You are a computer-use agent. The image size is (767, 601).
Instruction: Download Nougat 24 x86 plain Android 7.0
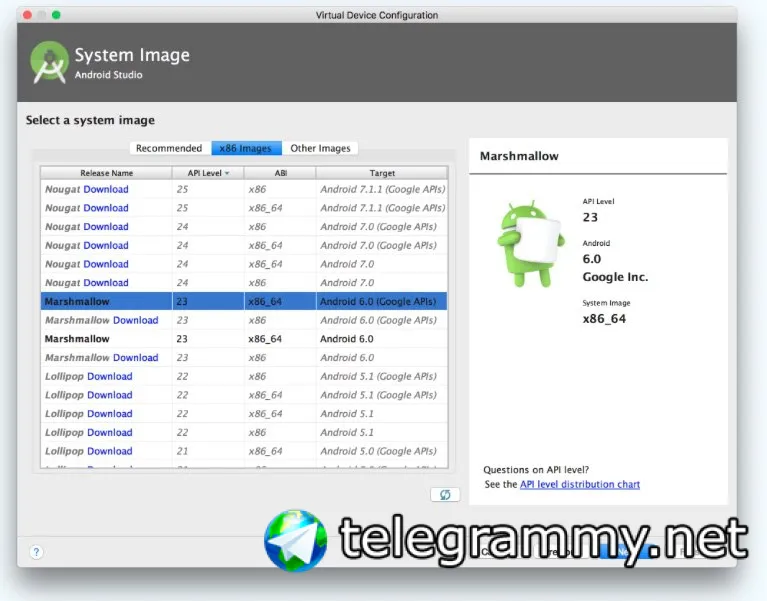pos(106,283)
